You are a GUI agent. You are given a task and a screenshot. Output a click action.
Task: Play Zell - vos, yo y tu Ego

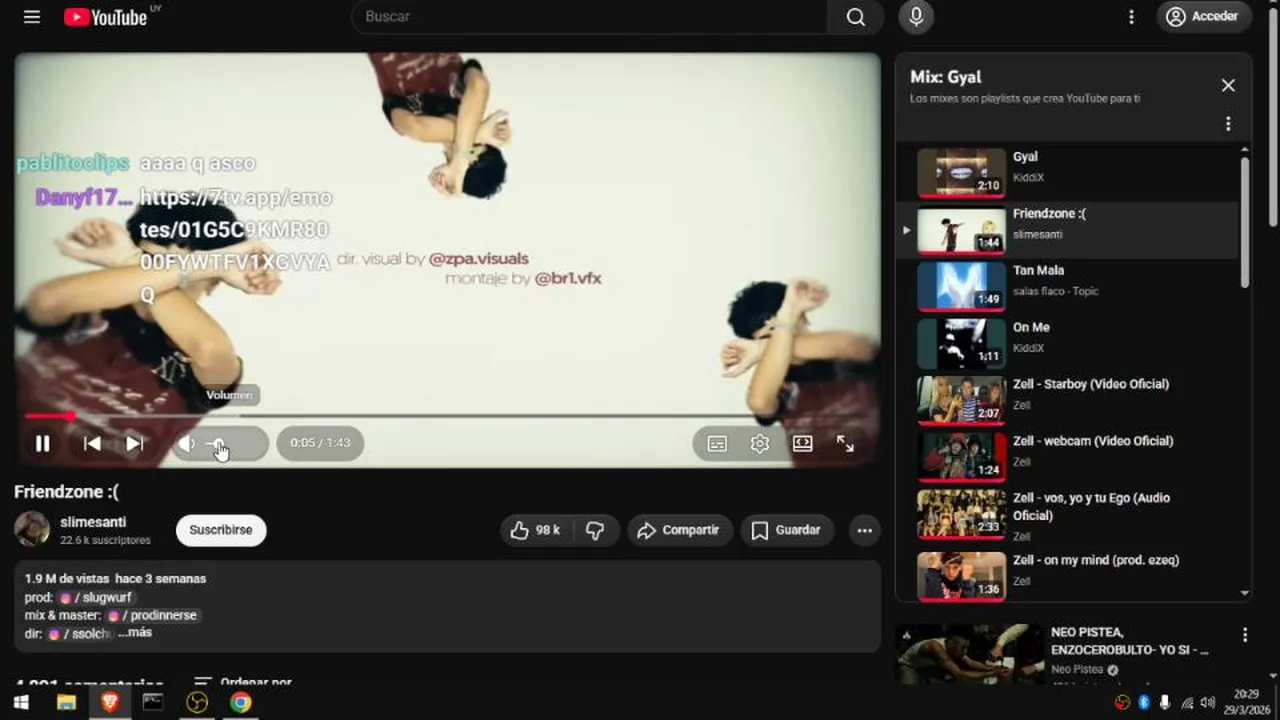coord(1067,515)
